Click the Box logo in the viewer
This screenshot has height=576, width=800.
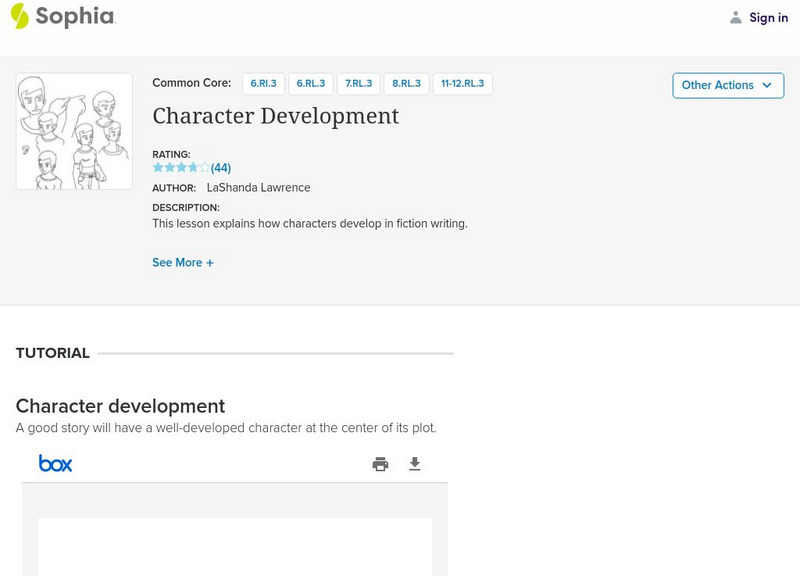tap(55, 463)
